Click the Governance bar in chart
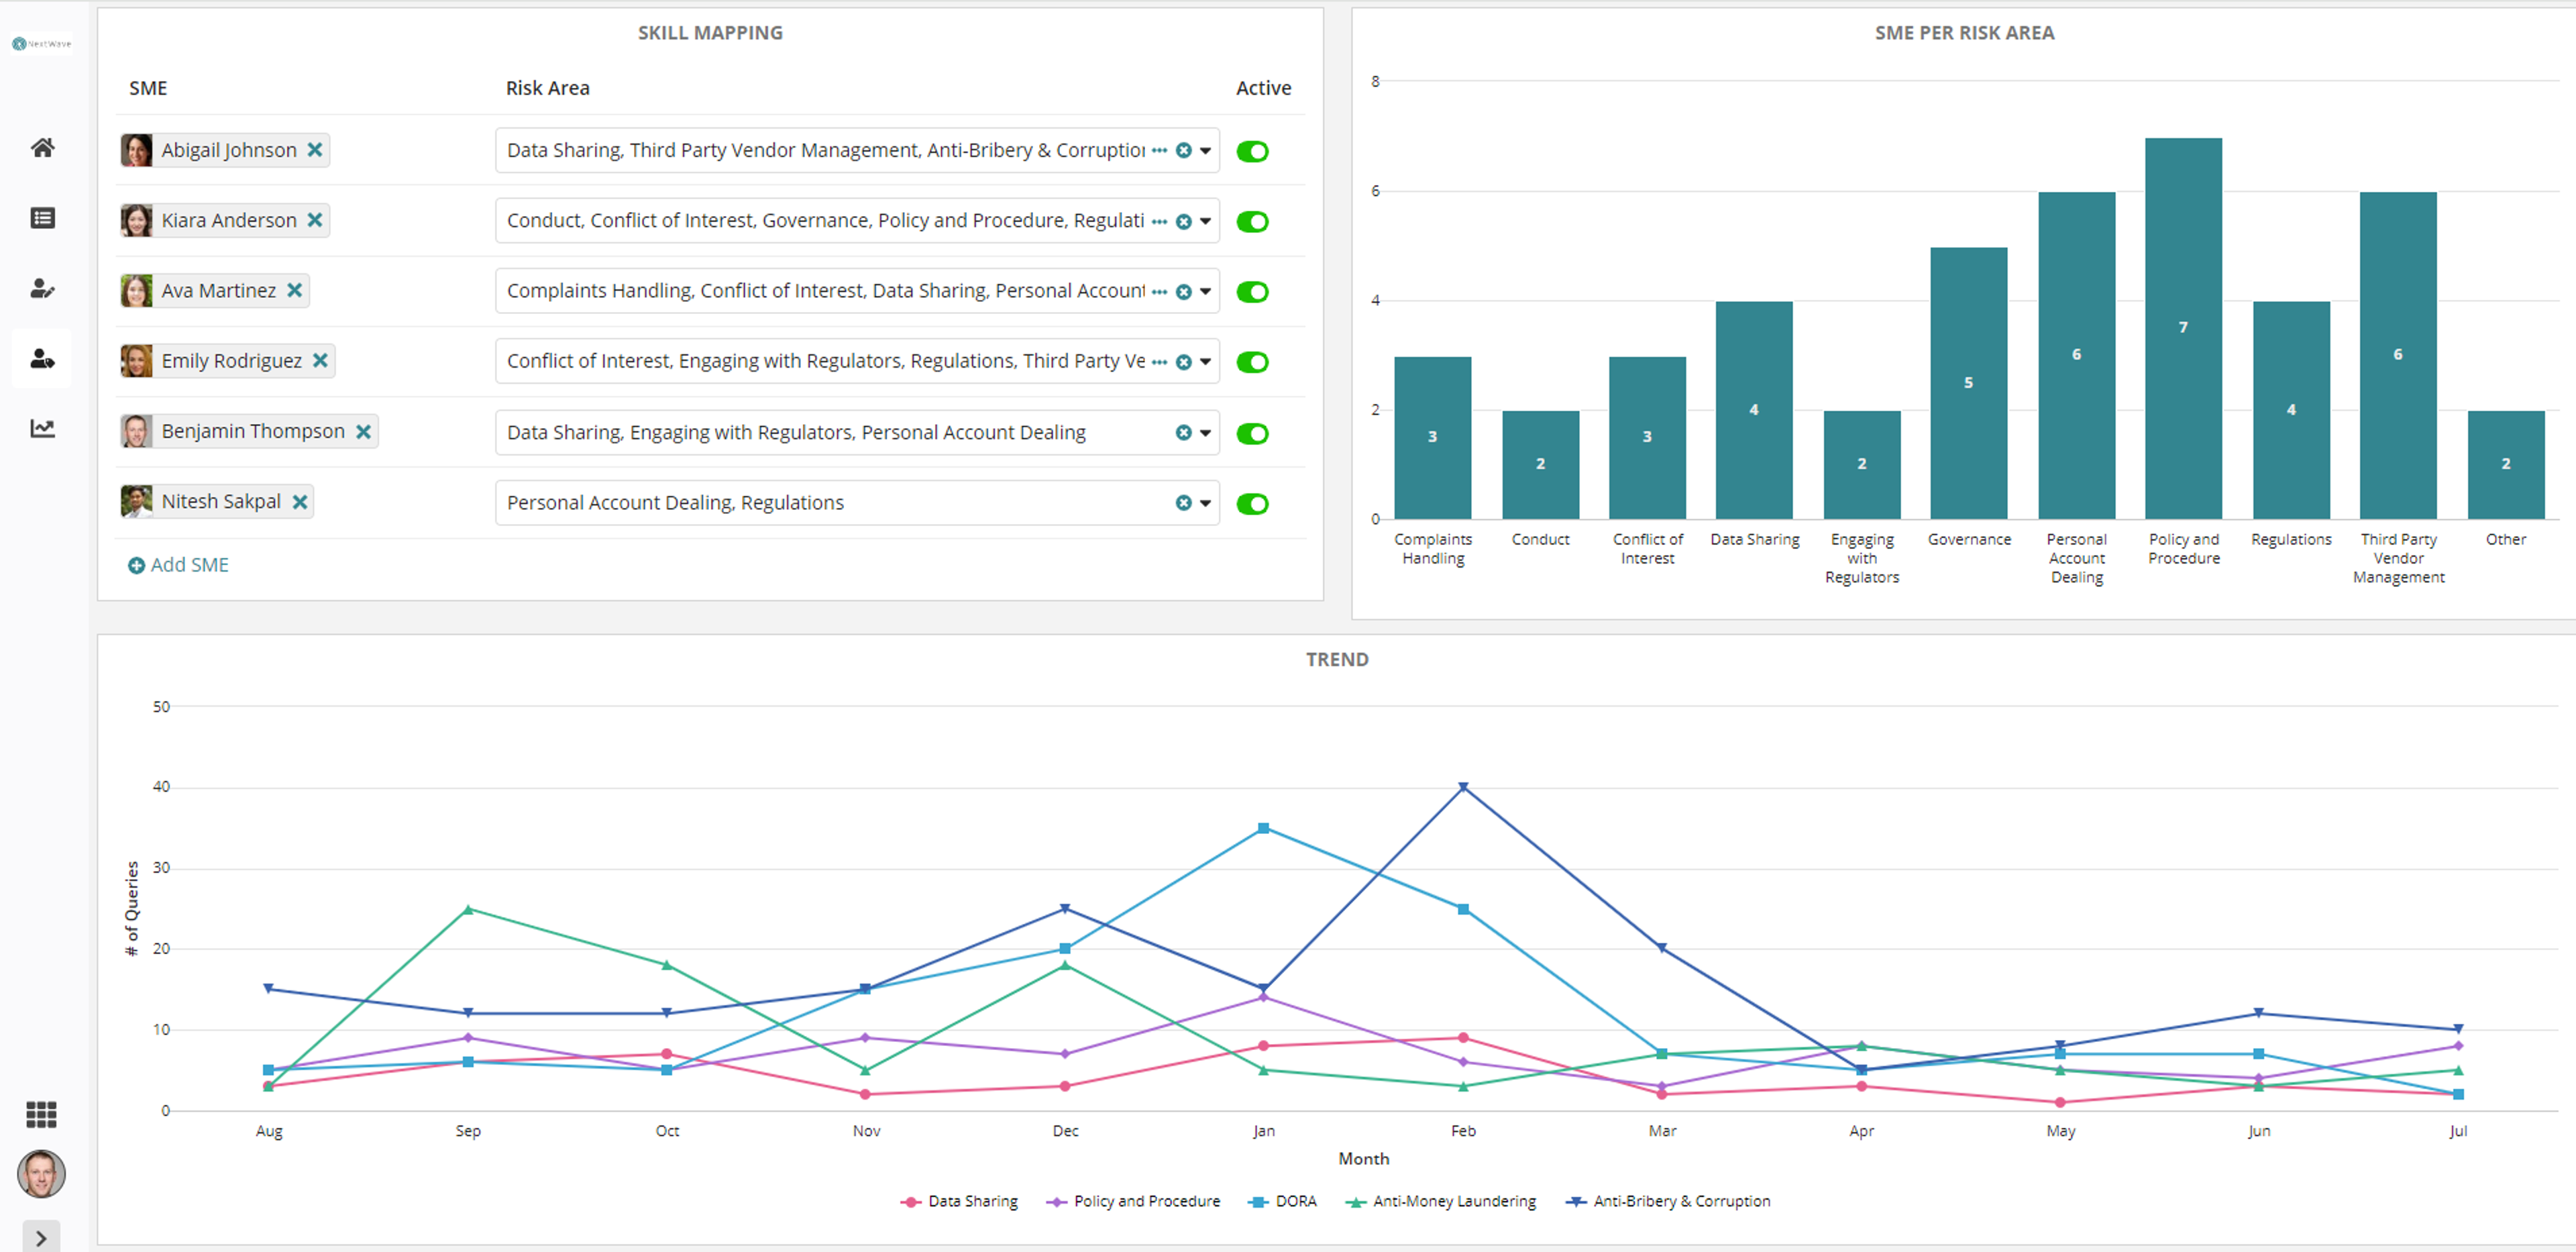2576x1252 pixels. [1968, 383]
